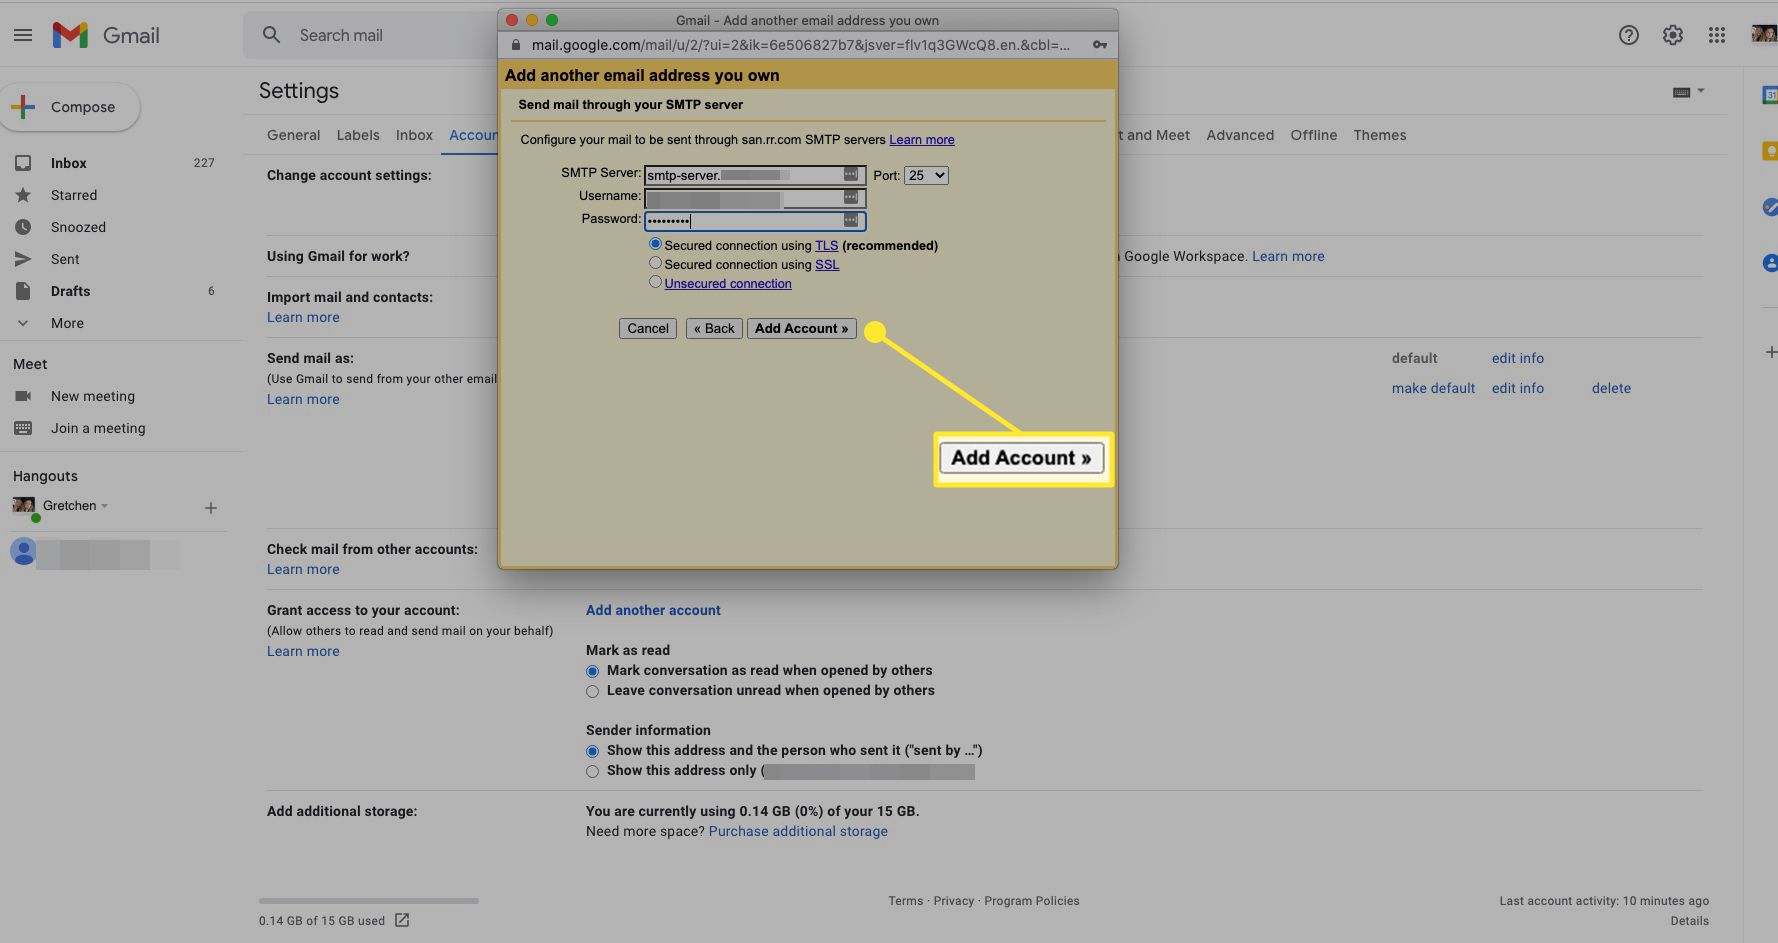Click Purchase additional storage link
This screenshot has width=1778, height=943.
coord(798,831)
